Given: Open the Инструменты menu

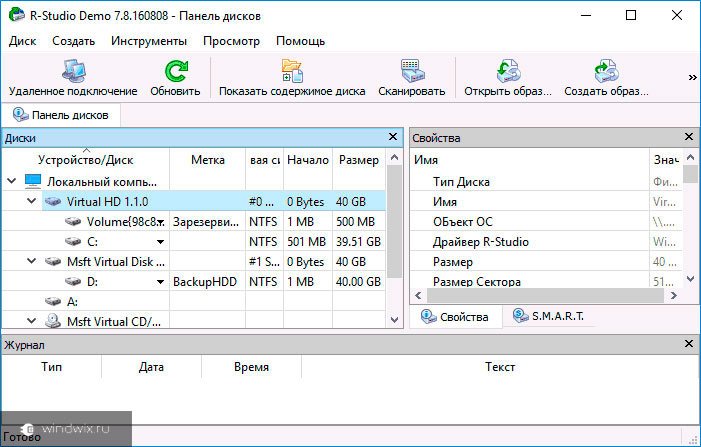Looking at the screenshot, I should point(149,41).
